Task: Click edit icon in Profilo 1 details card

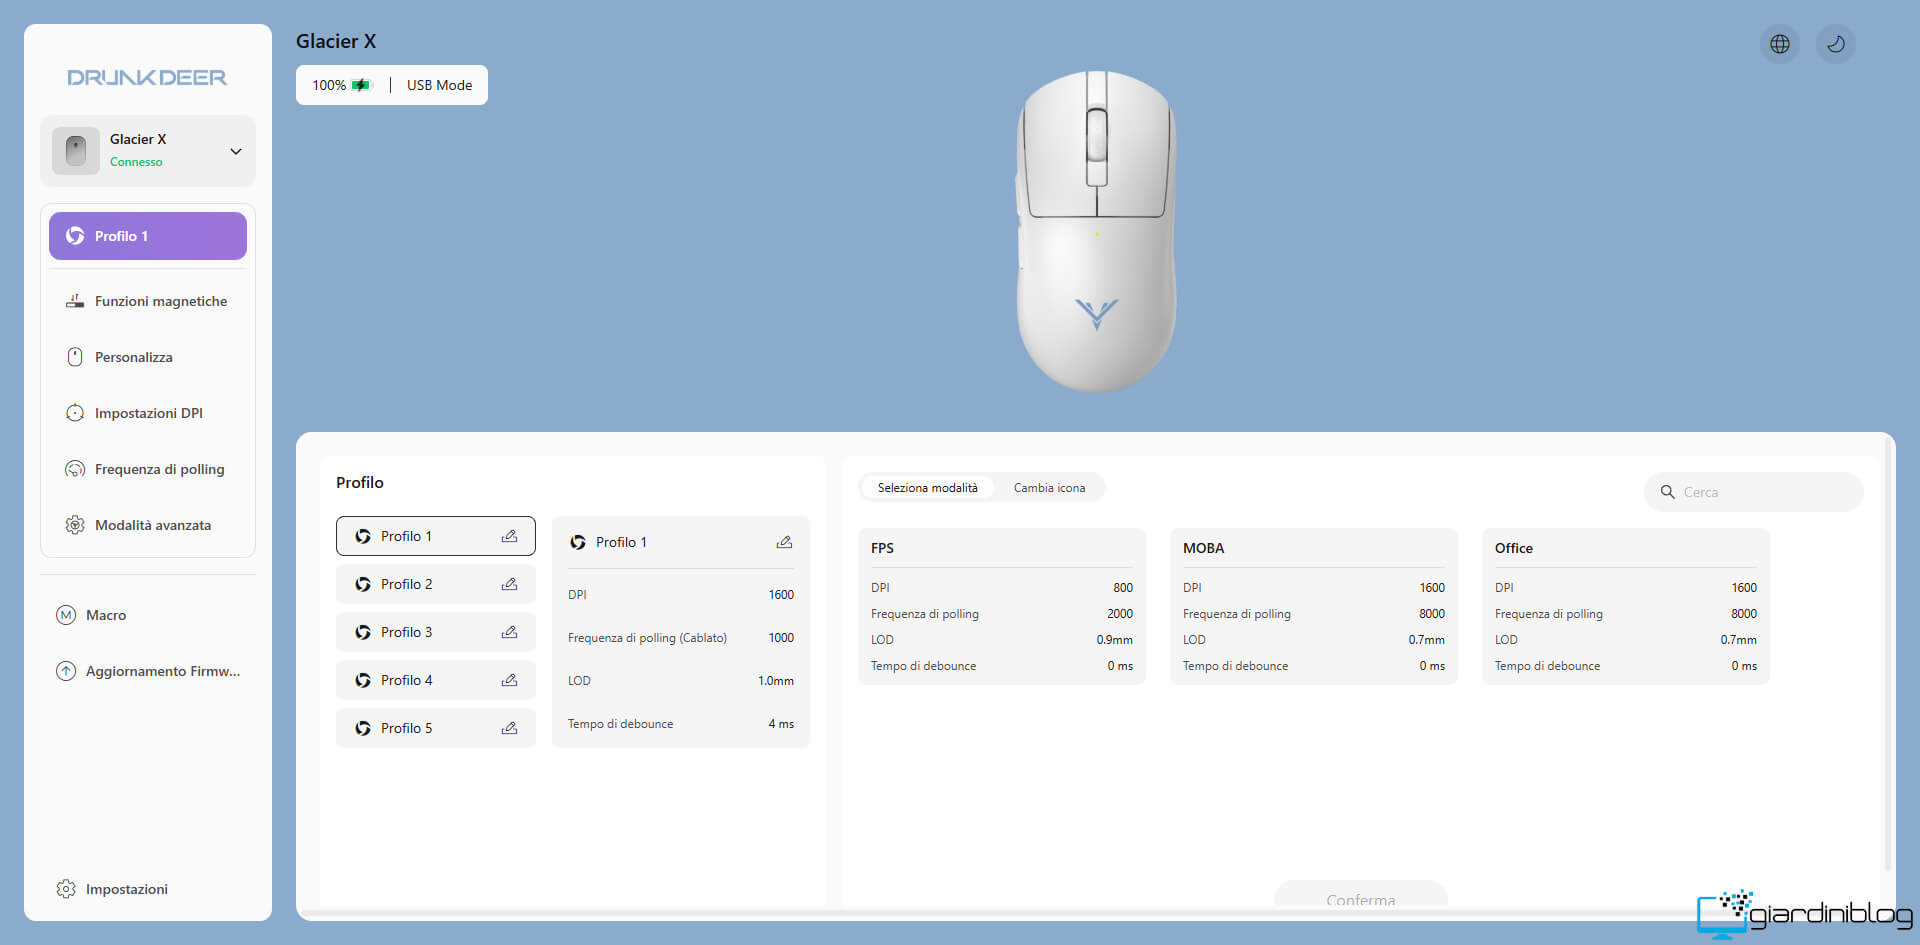Action: (x=784, y=542)
